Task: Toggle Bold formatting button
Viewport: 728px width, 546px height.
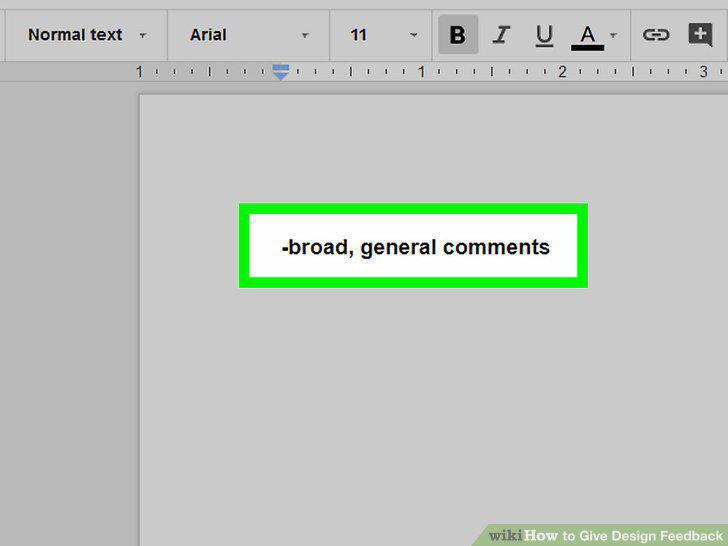Action: click(x=458, y=35)
